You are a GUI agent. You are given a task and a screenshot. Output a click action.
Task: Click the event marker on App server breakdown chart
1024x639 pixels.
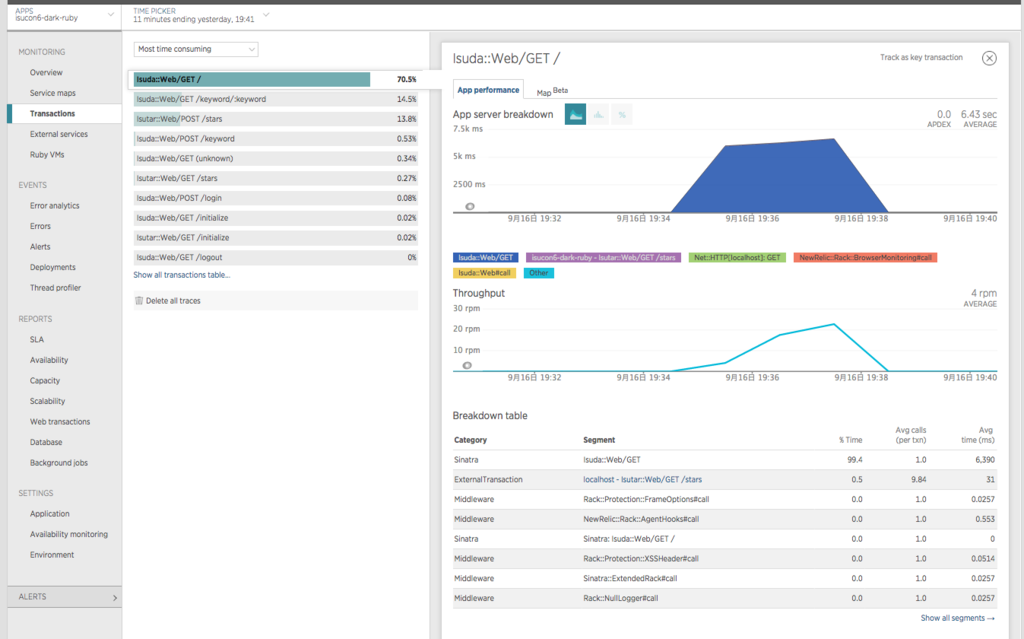coord(470,206)
